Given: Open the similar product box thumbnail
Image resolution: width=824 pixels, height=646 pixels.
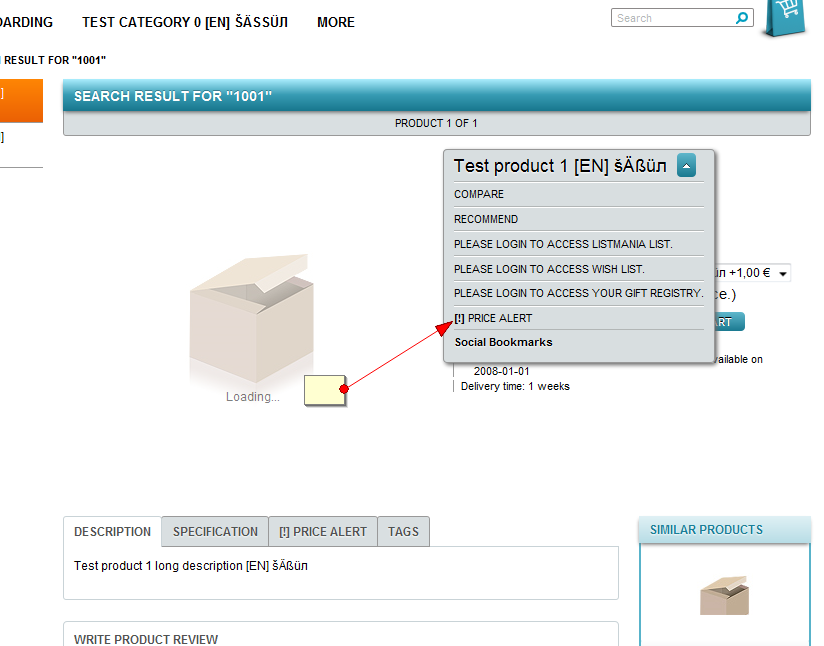Looking at the screenshot, I should [x=724, y=596].
